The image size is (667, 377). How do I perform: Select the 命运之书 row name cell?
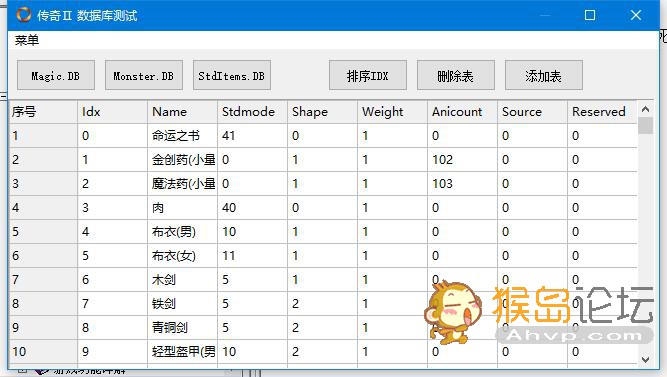[182, 136]
